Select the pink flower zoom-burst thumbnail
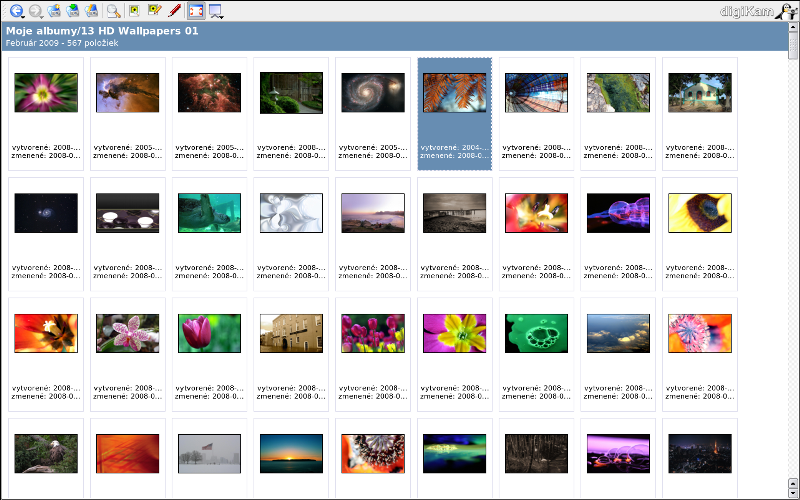The image size is (800, 500). click(46, 92)
